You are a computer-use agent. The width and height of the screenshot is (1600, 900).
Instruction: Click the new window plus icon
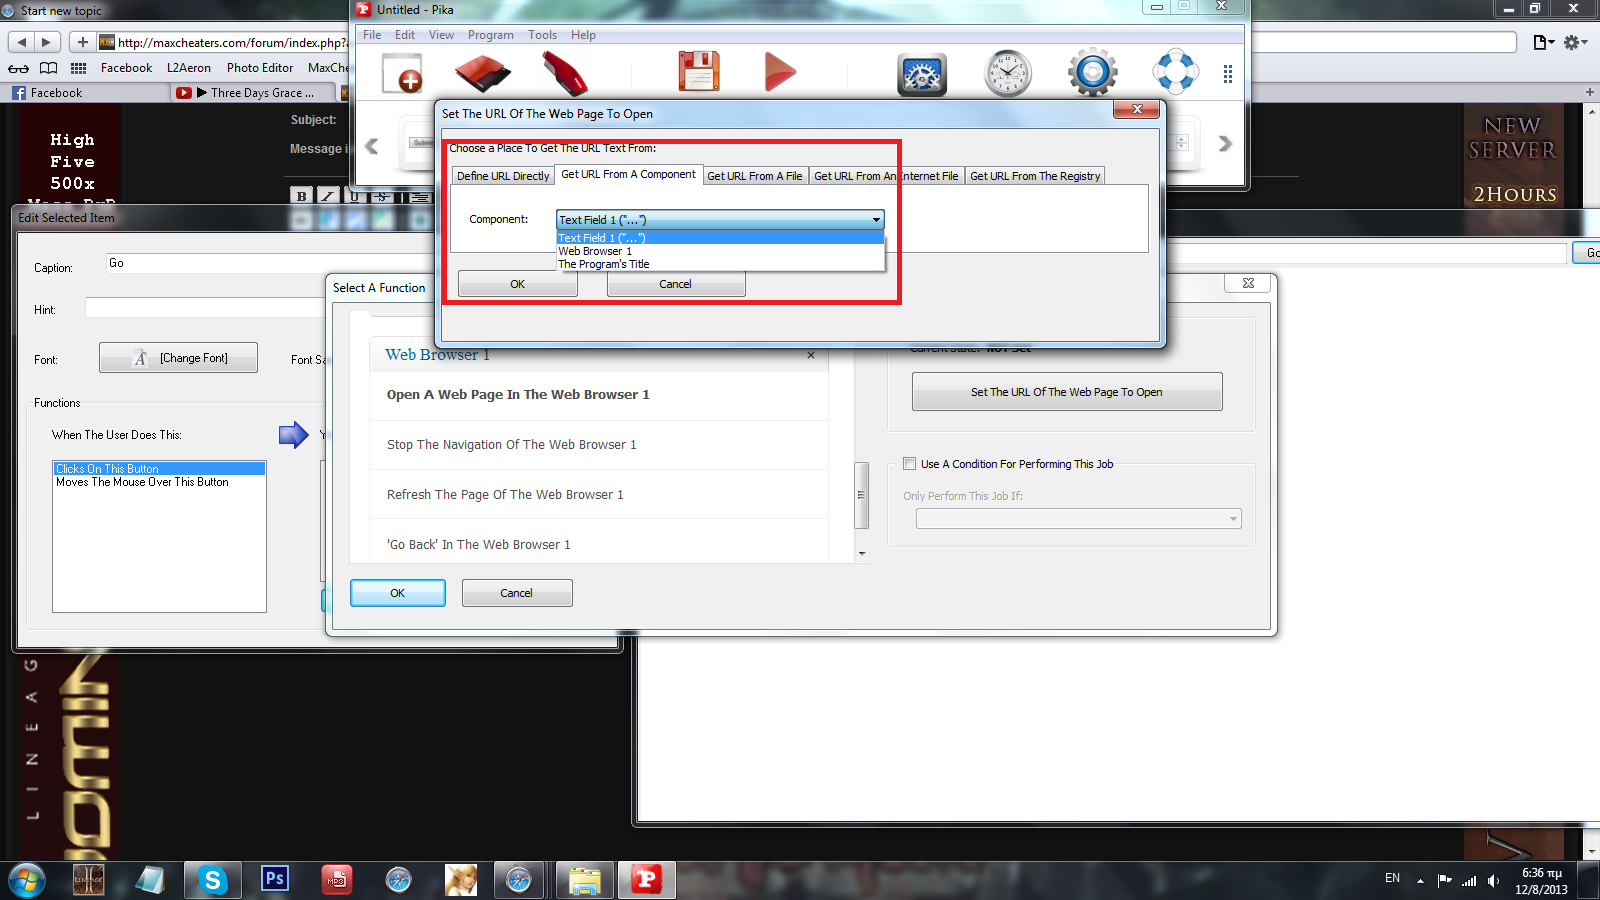click(402, 74)
